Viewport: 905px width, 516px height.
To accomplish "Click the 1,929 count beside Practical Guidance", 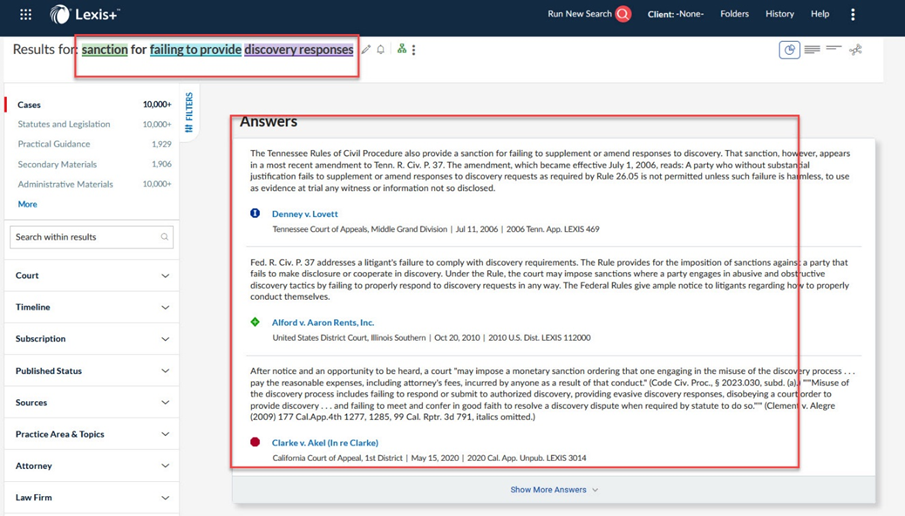I will (x=162, y=144).
